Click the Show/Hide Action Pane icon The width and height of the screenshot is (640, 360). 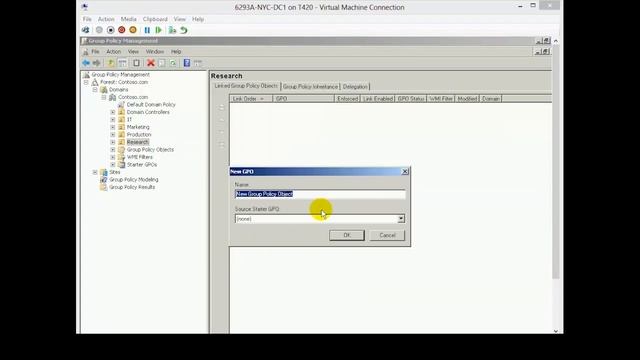coord(198,63)
